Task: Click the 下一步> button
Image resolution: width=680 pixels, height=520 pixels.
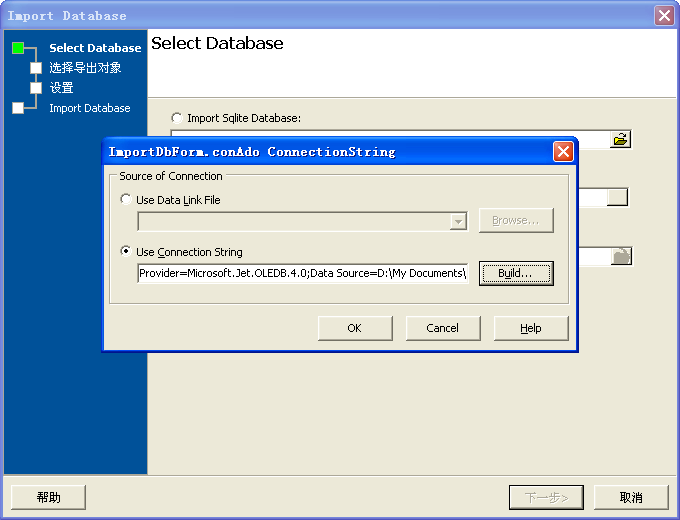Action: (546, 497)
